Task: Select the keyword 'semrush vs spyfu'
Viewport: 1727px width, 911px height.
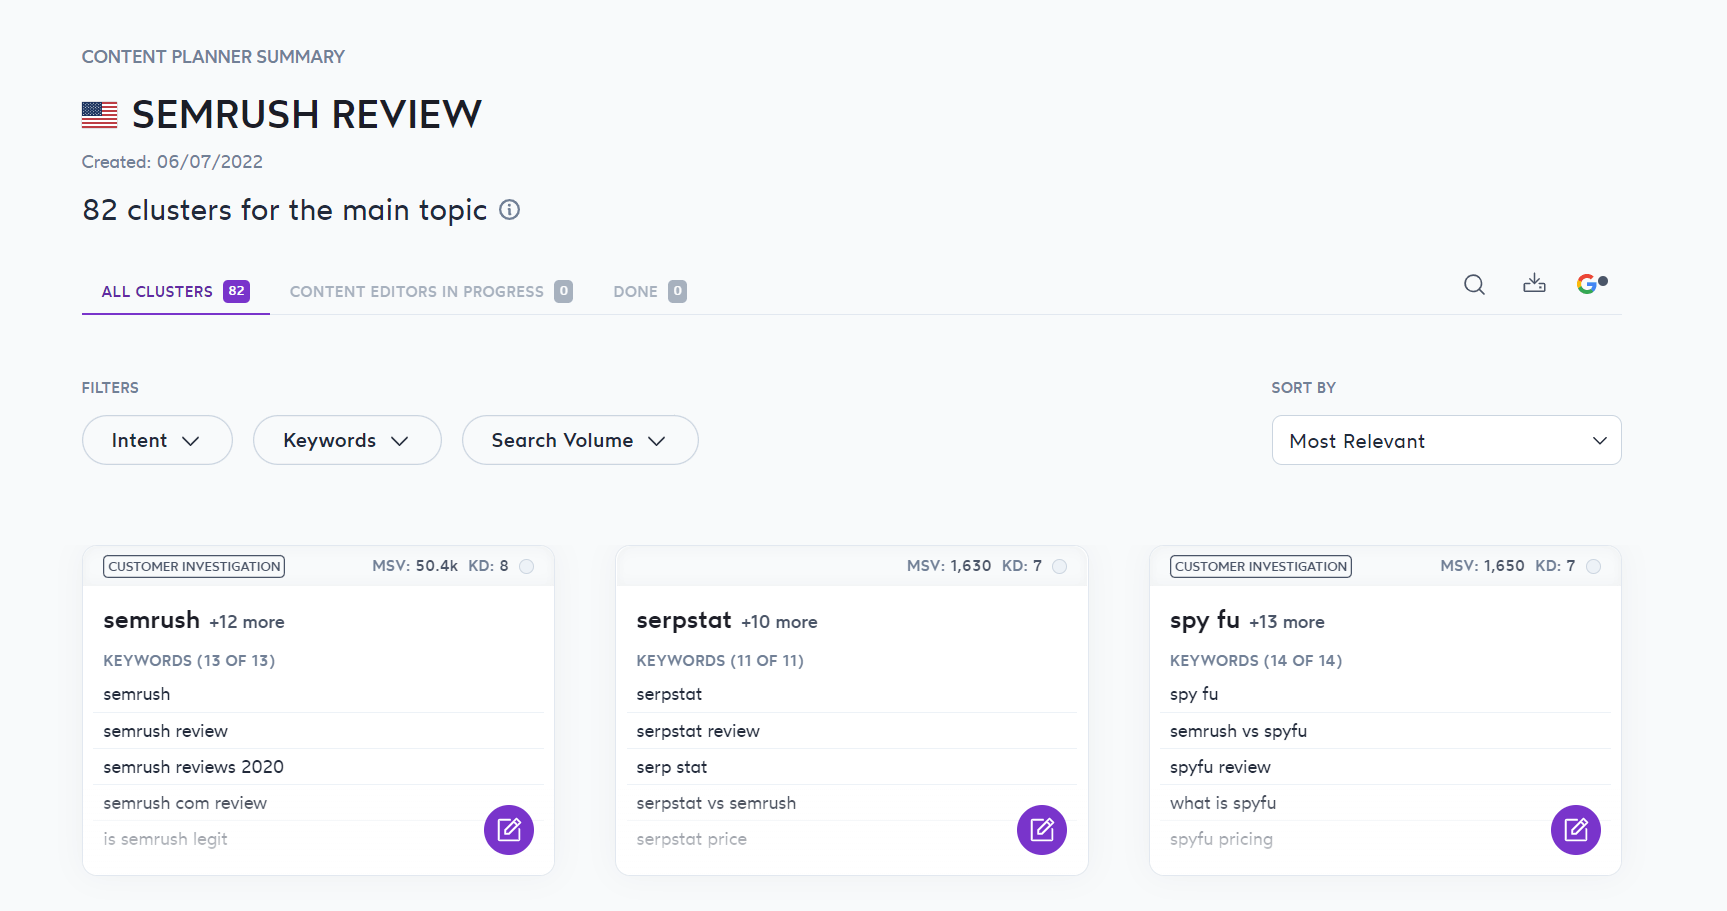Action: [x=1238, y=731]
